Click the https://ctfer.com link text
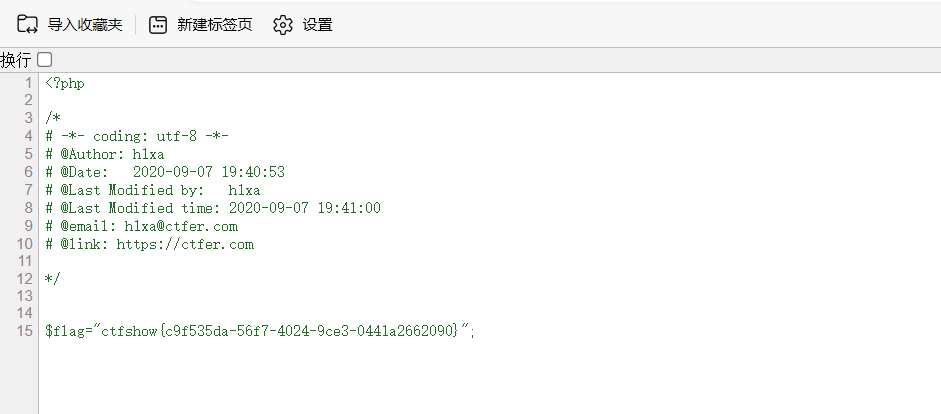941x414 pixels. coord(185,244)
